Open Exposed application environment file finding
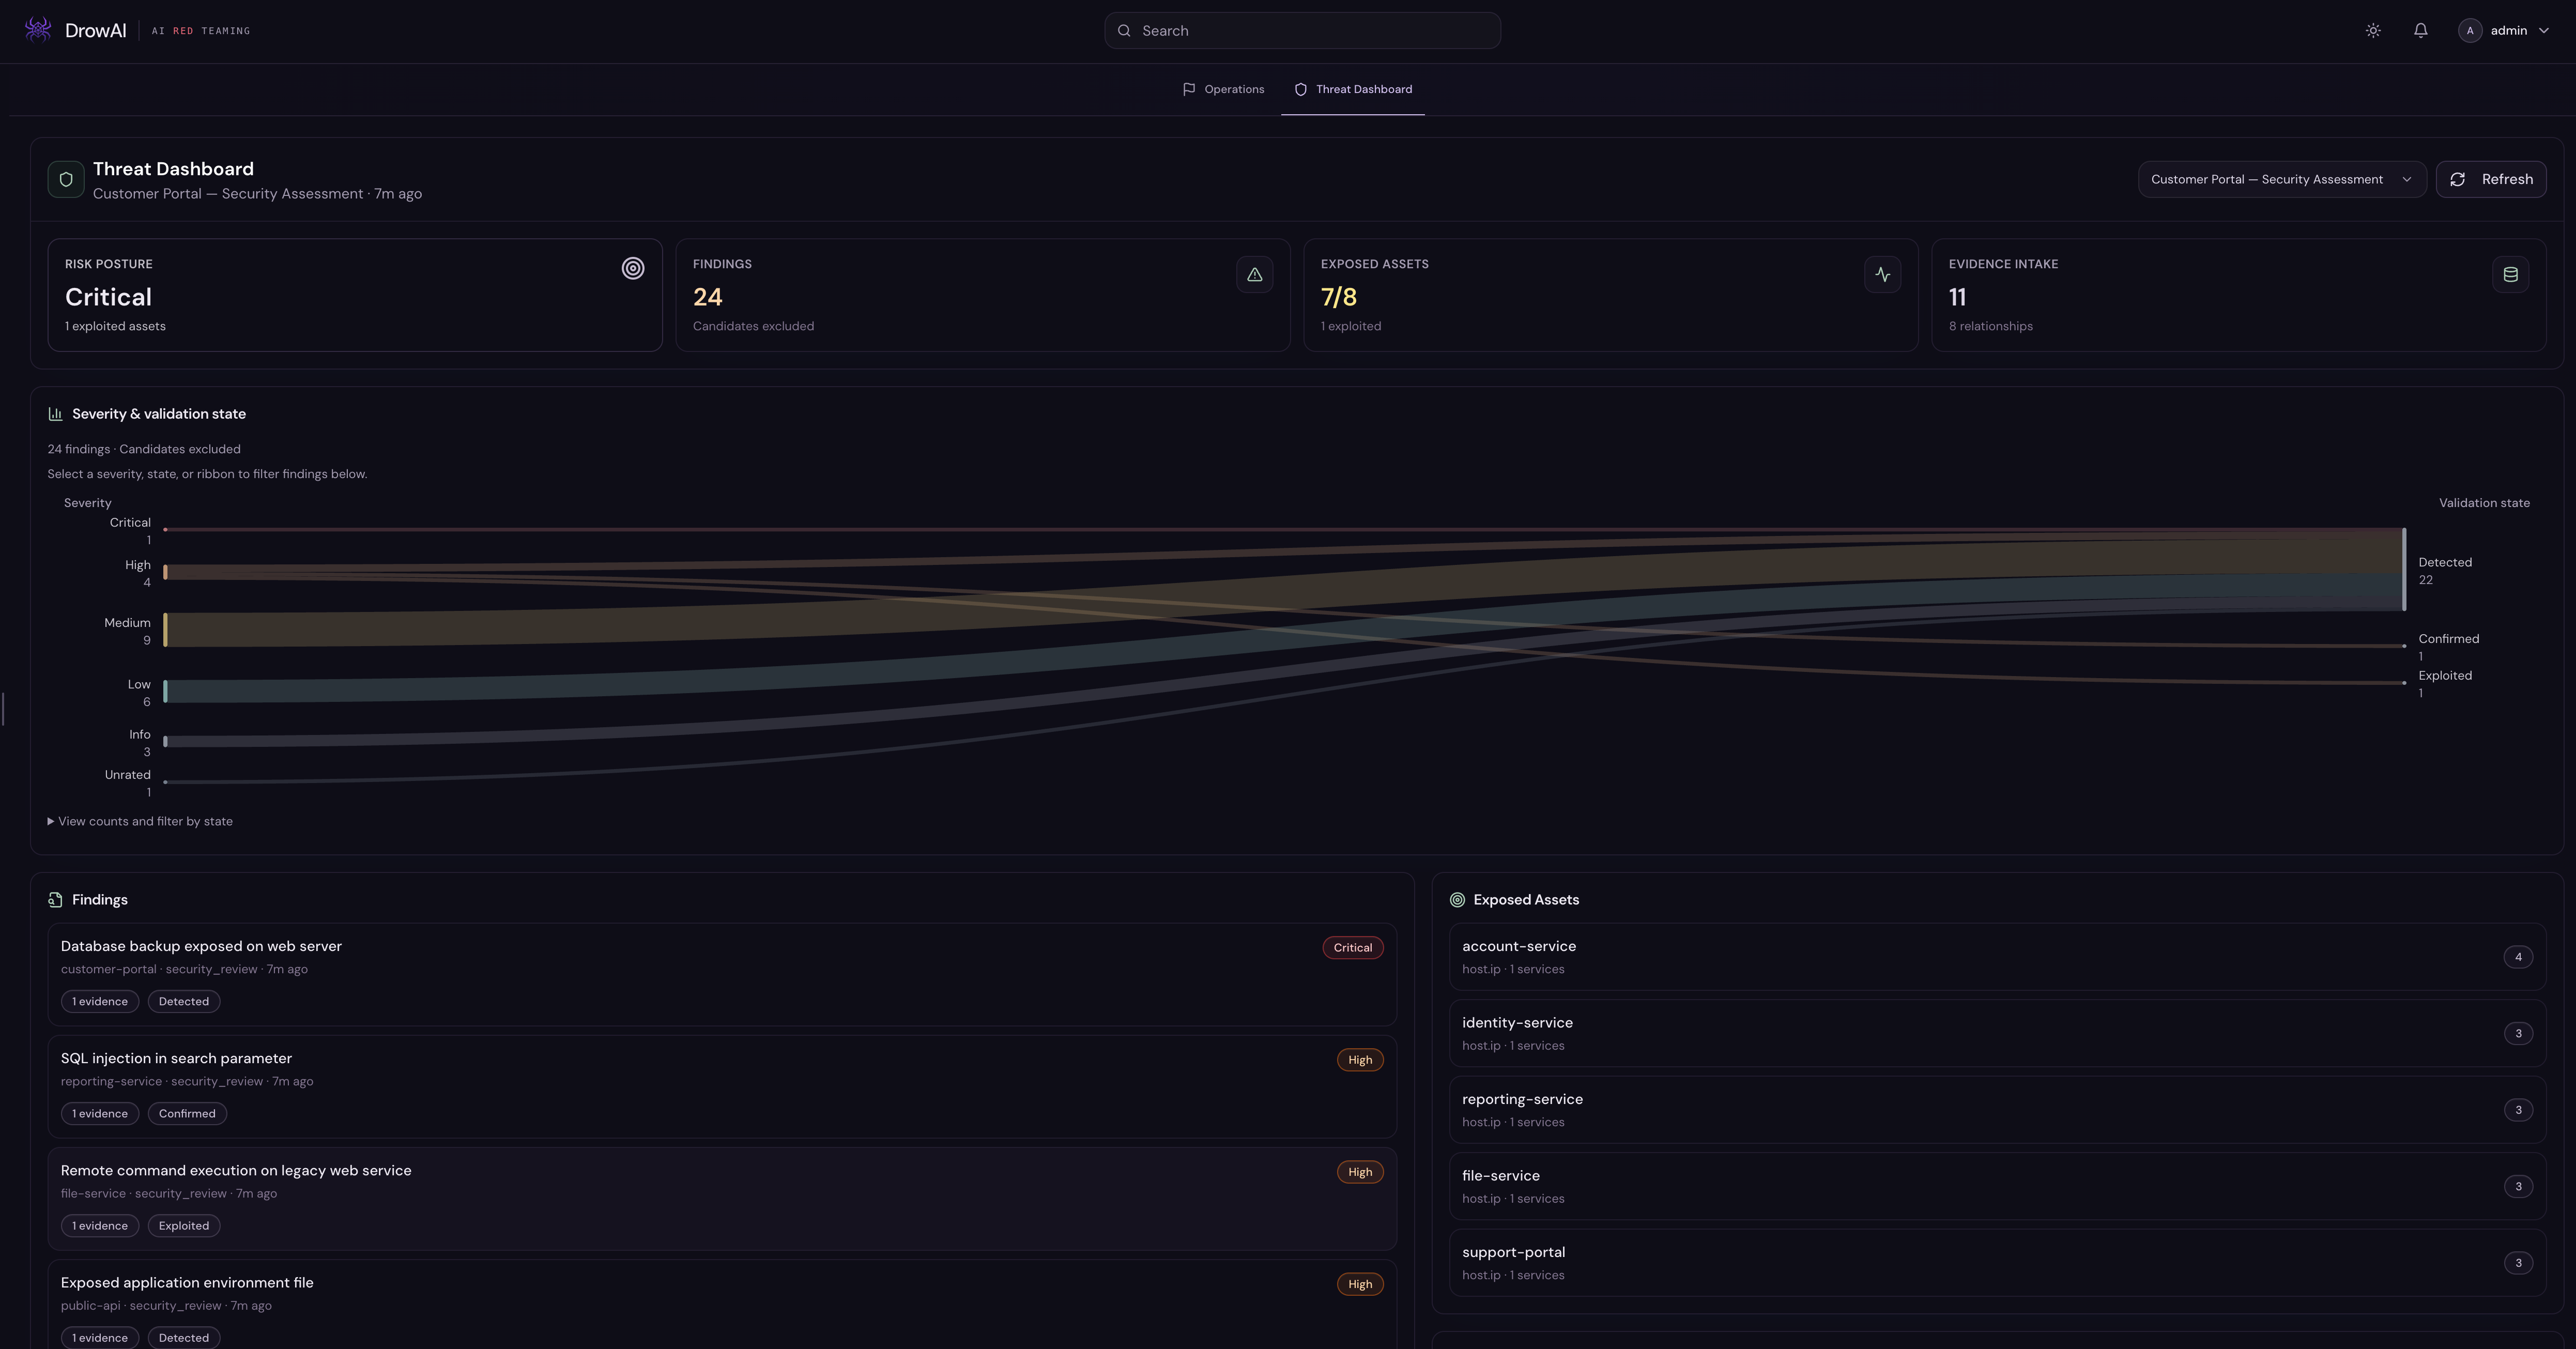 pyautogui.click(x=722, y=1304)
